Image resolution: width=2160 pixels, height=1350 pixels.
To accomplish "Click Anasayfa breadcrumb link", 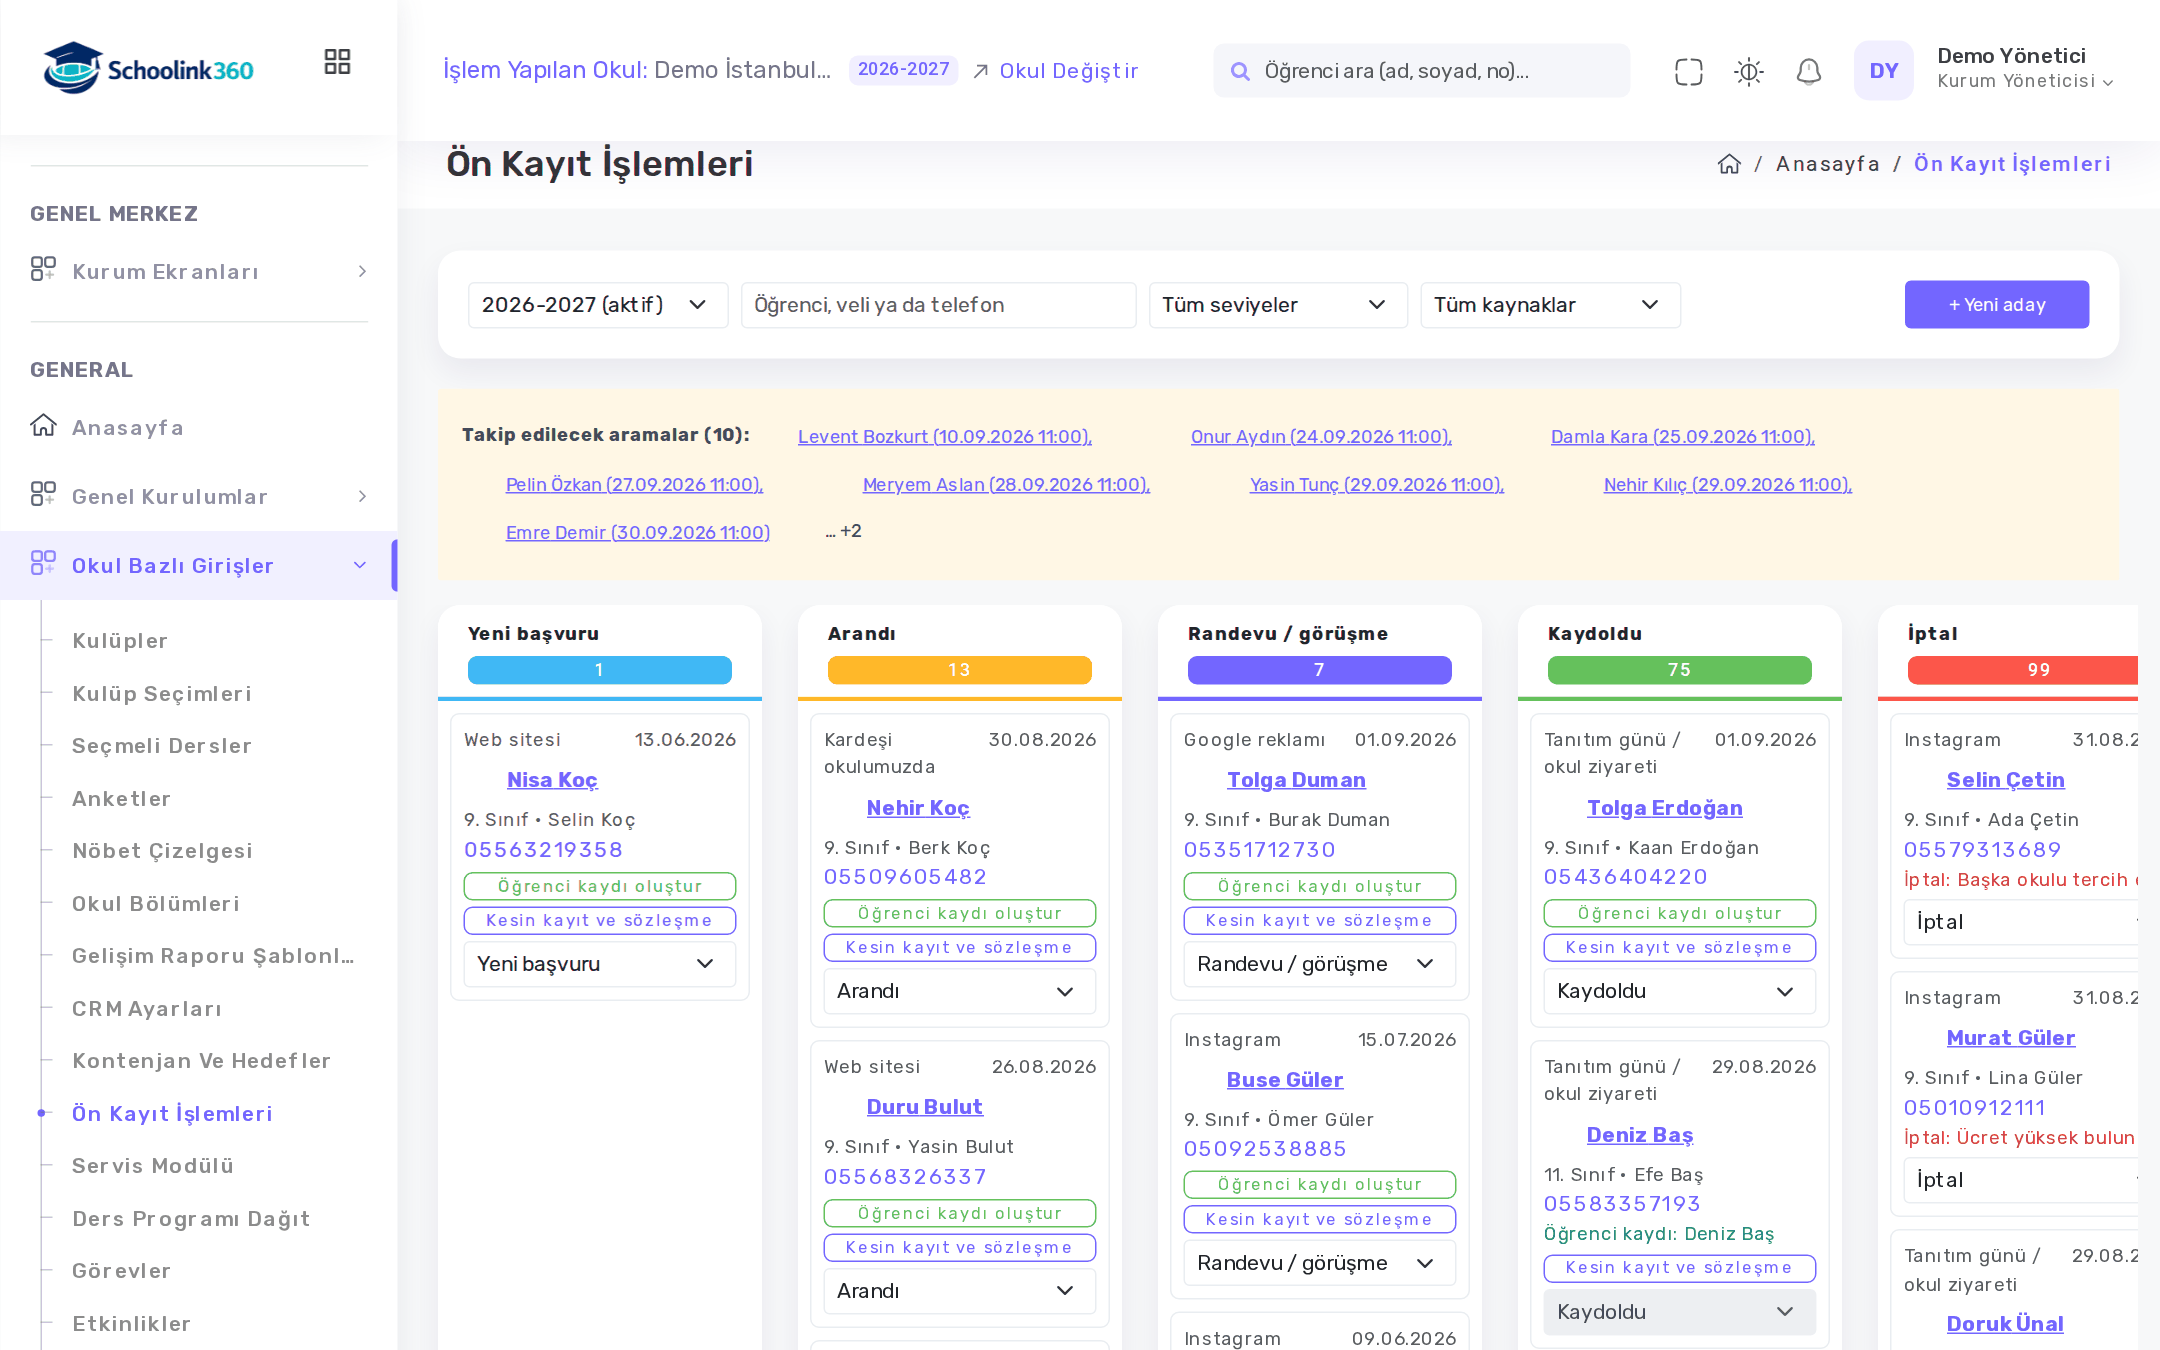I will [1827, 164].
